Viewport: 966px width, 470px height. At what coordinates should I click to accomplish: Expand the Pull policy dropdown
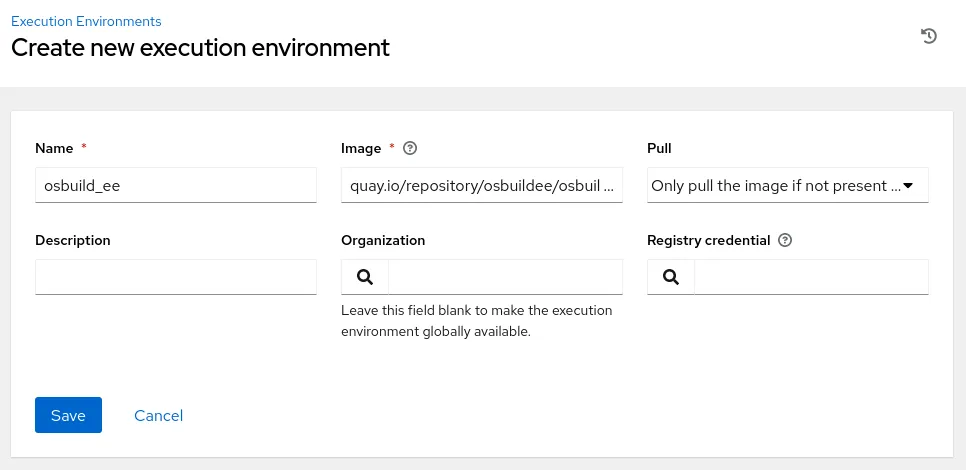click(x=787, y=185)
